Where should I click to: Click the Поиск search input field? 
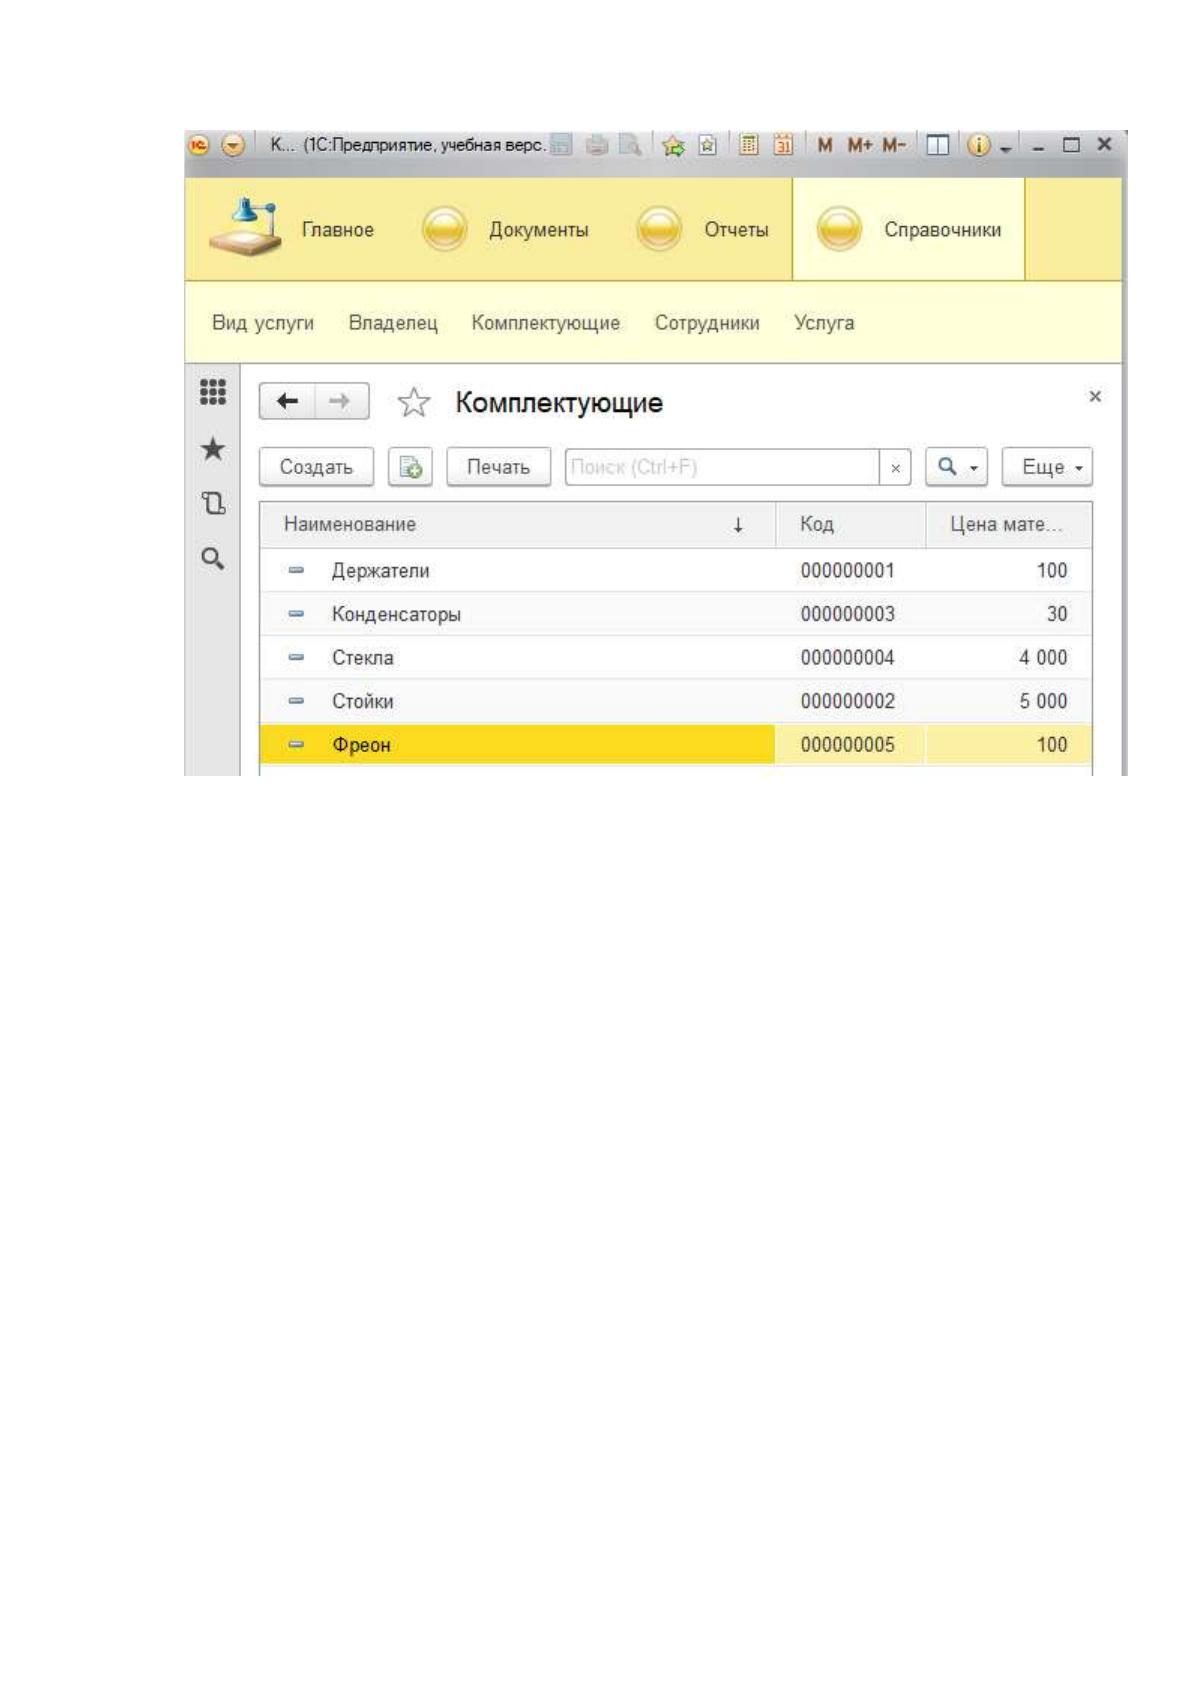[x=722, y=467]
